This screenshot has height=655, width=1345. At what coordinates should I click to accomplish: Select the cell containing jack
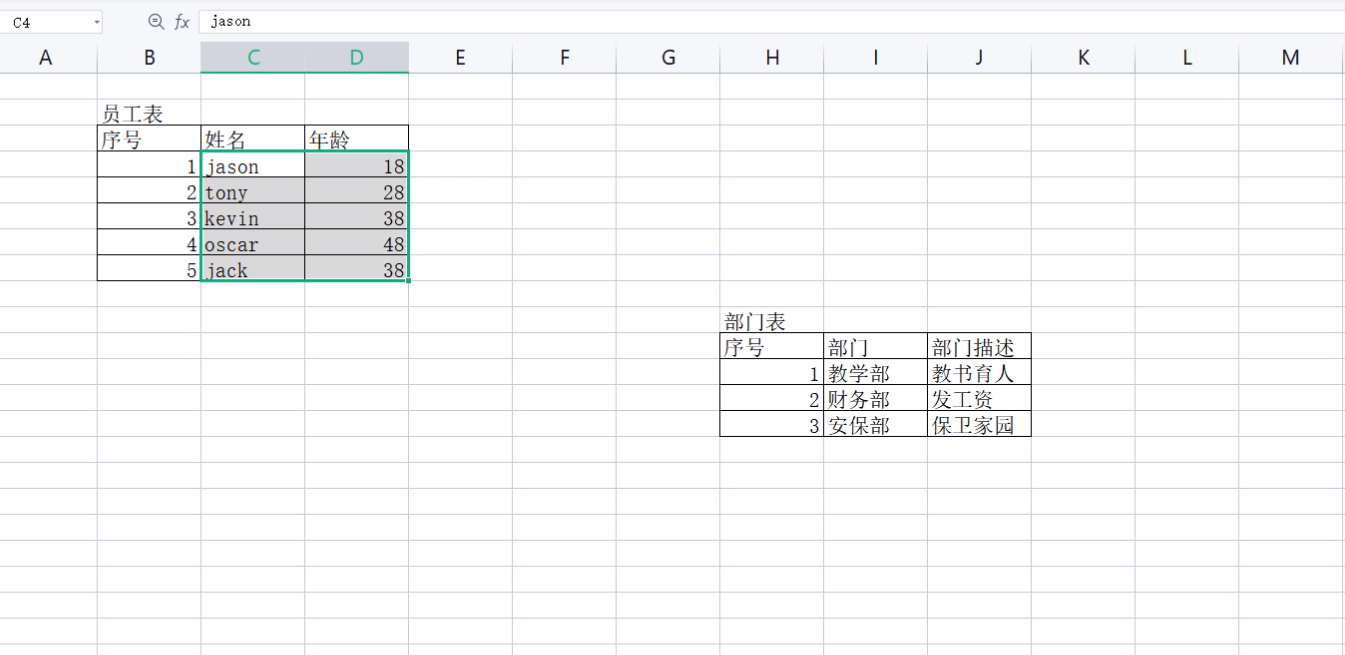click(253, 269)
